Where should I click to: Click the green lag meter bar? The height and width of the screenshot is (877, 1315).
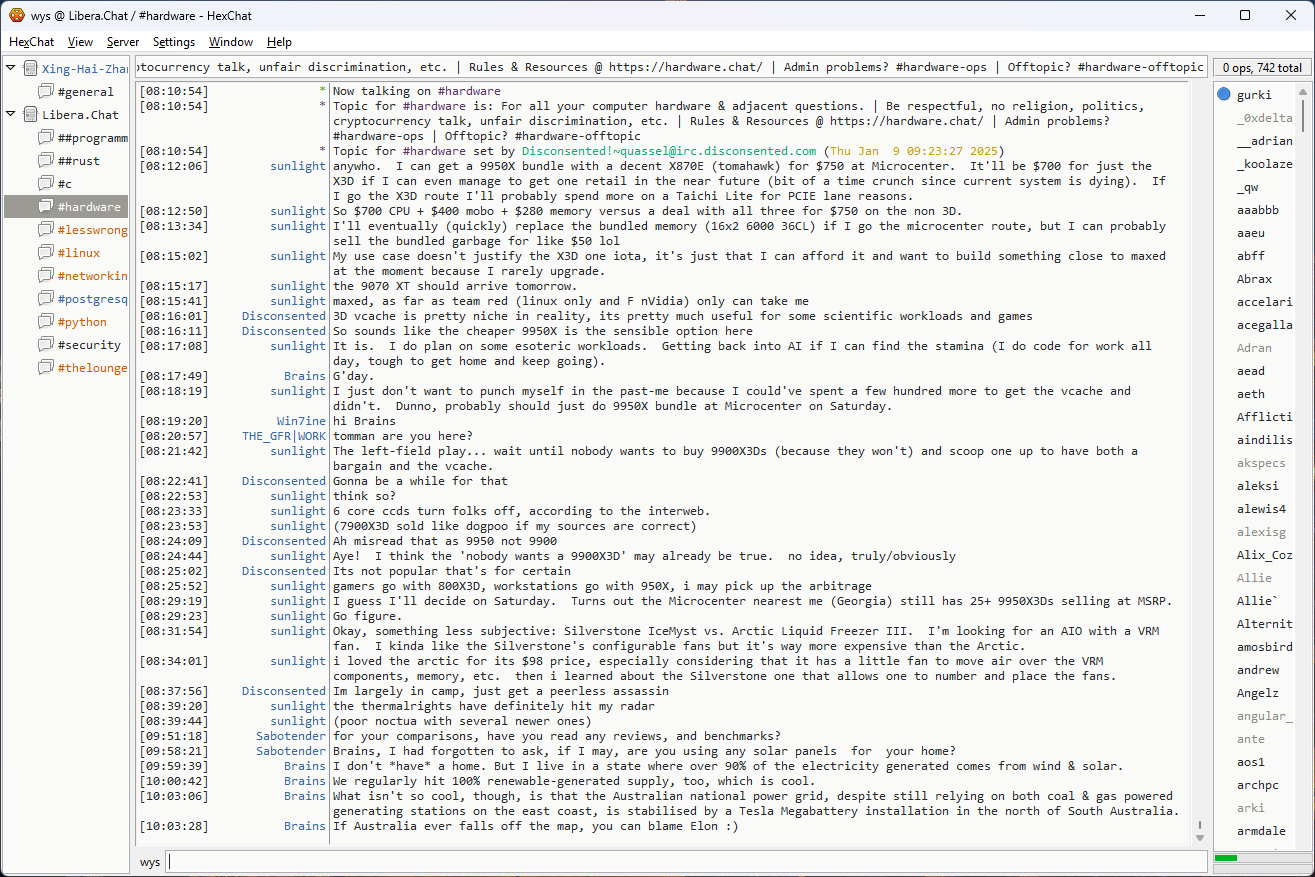point(1226,858)
